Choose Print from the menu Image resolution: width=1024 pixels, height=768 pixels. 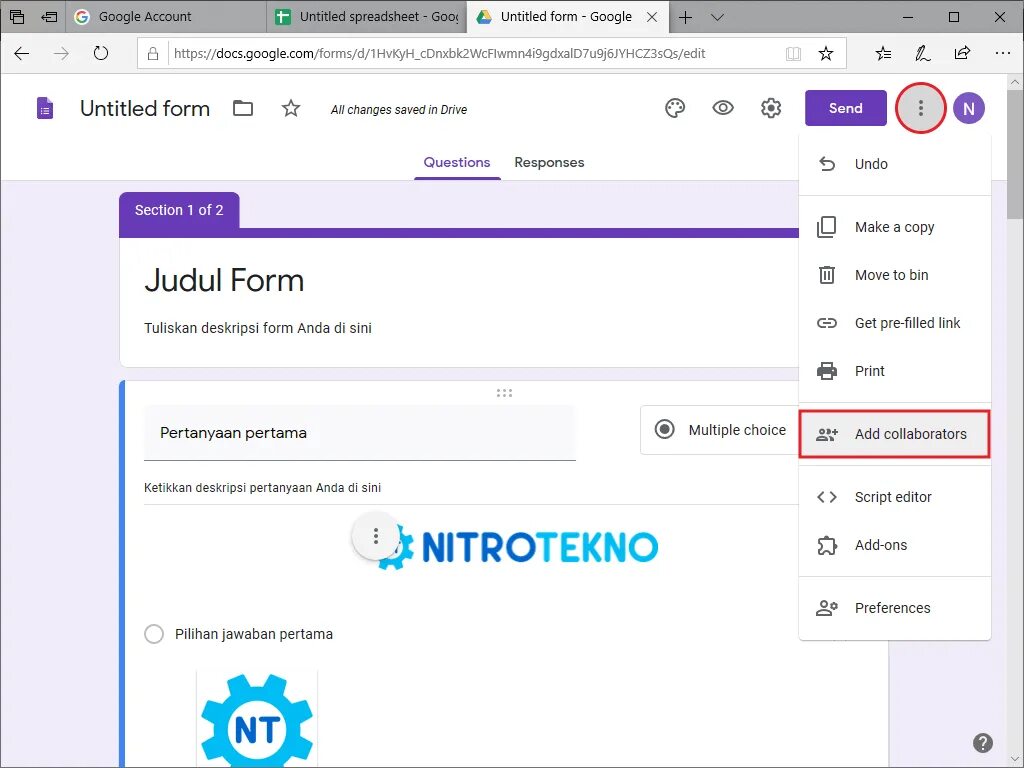tap(895, 371)
